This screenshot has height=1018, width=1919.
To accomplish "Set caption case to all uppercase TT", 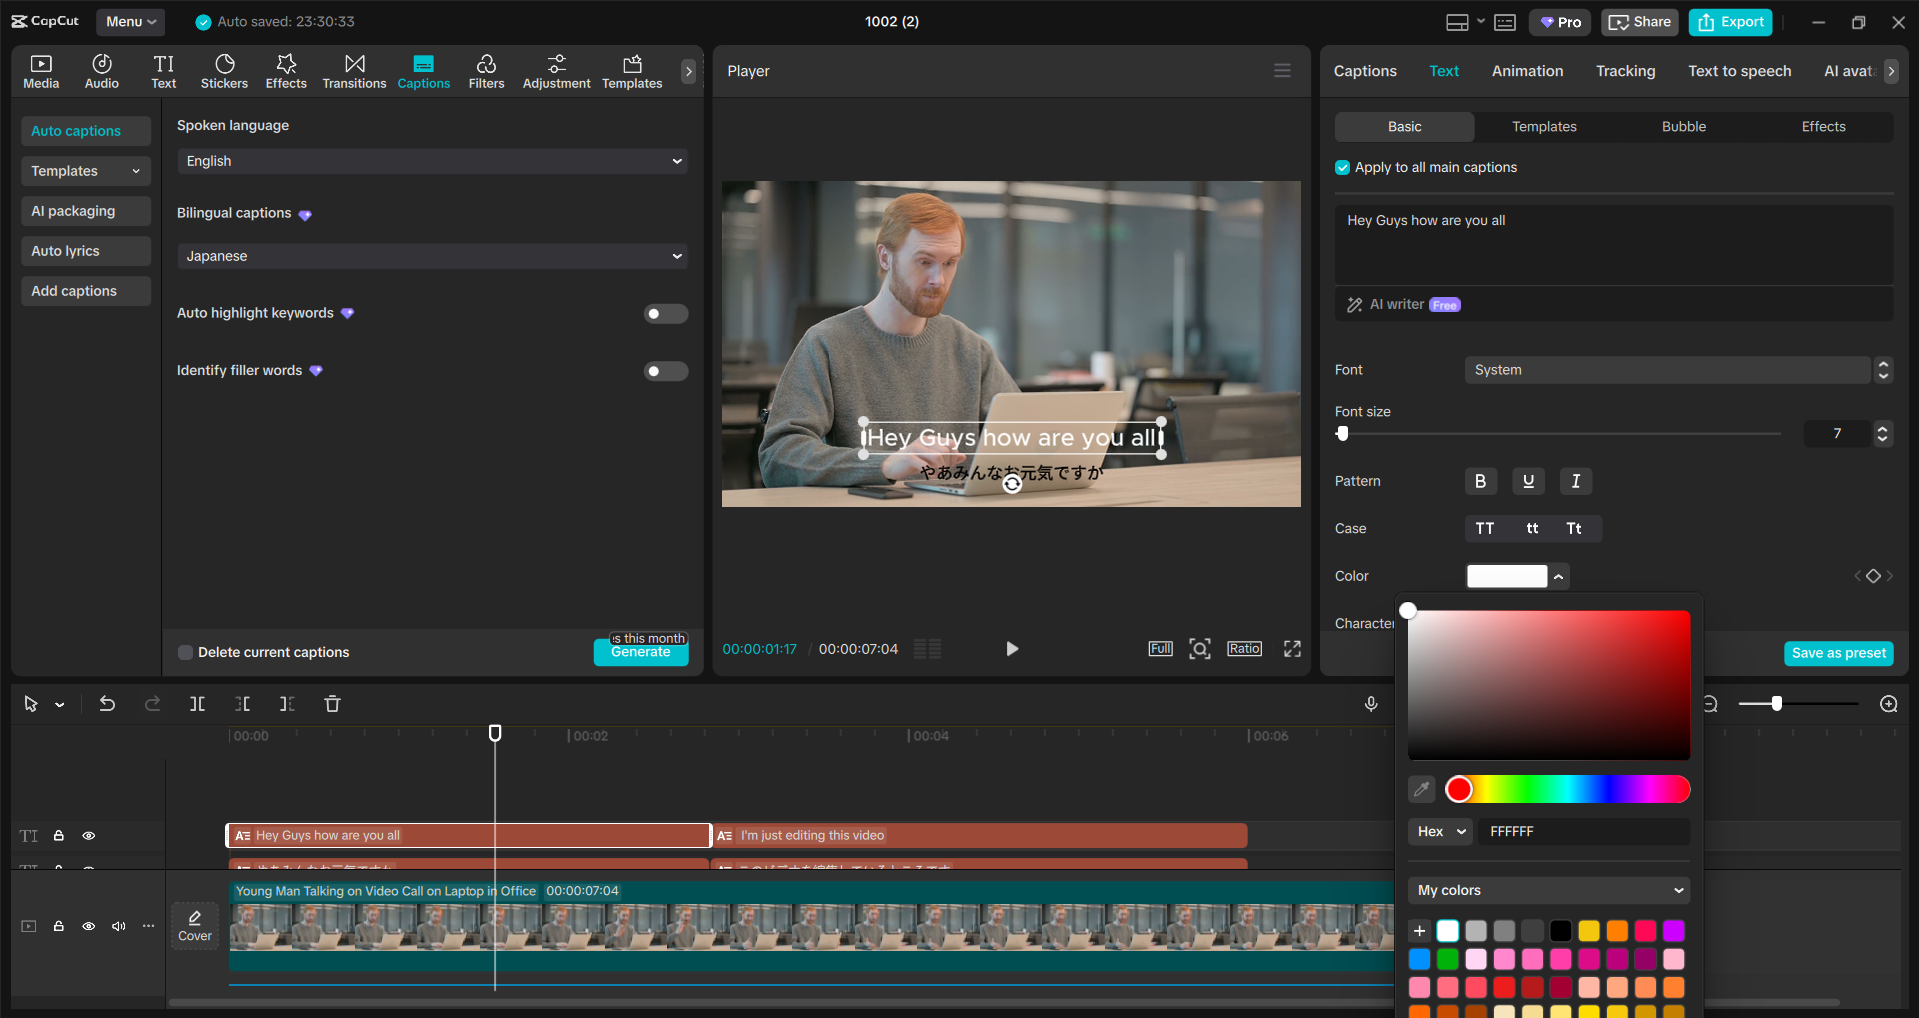I will (x=1485, y=528).
